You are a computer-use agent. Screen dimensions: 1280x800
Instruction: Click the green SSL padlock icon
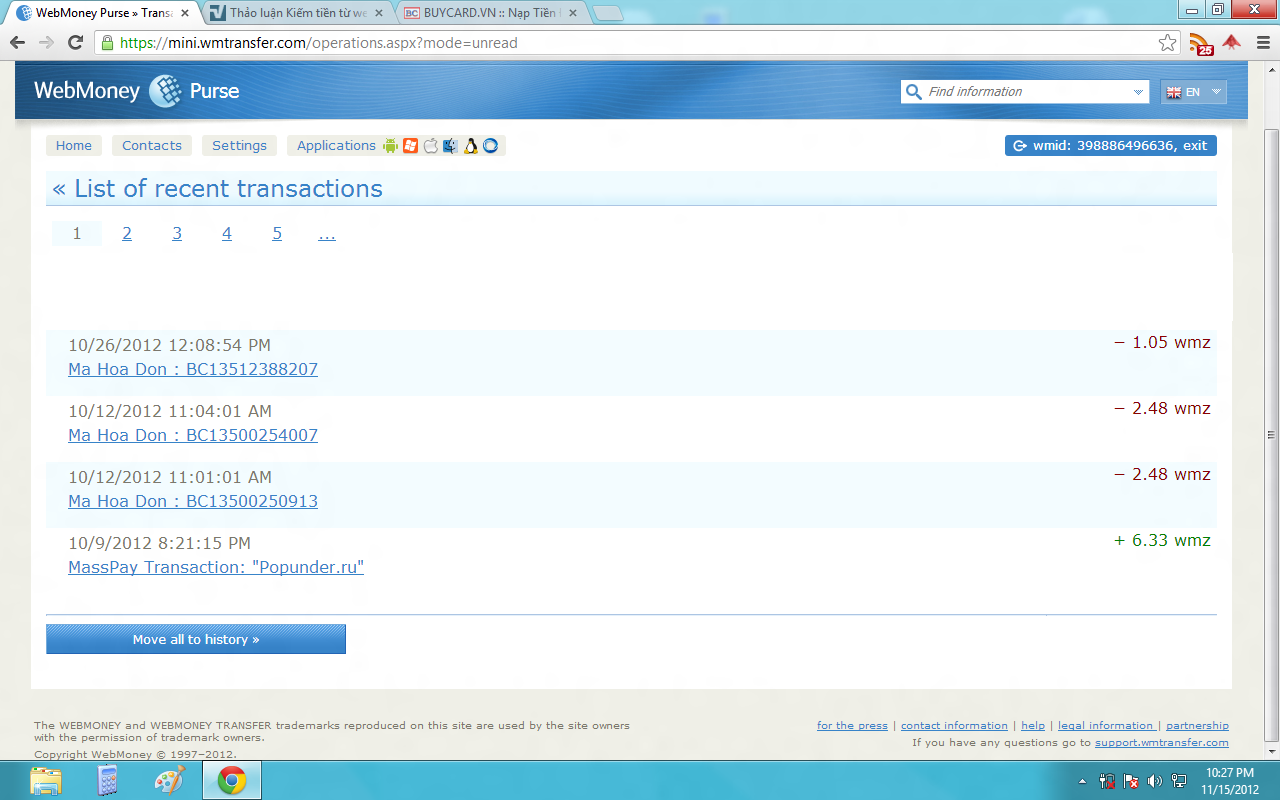107,43
